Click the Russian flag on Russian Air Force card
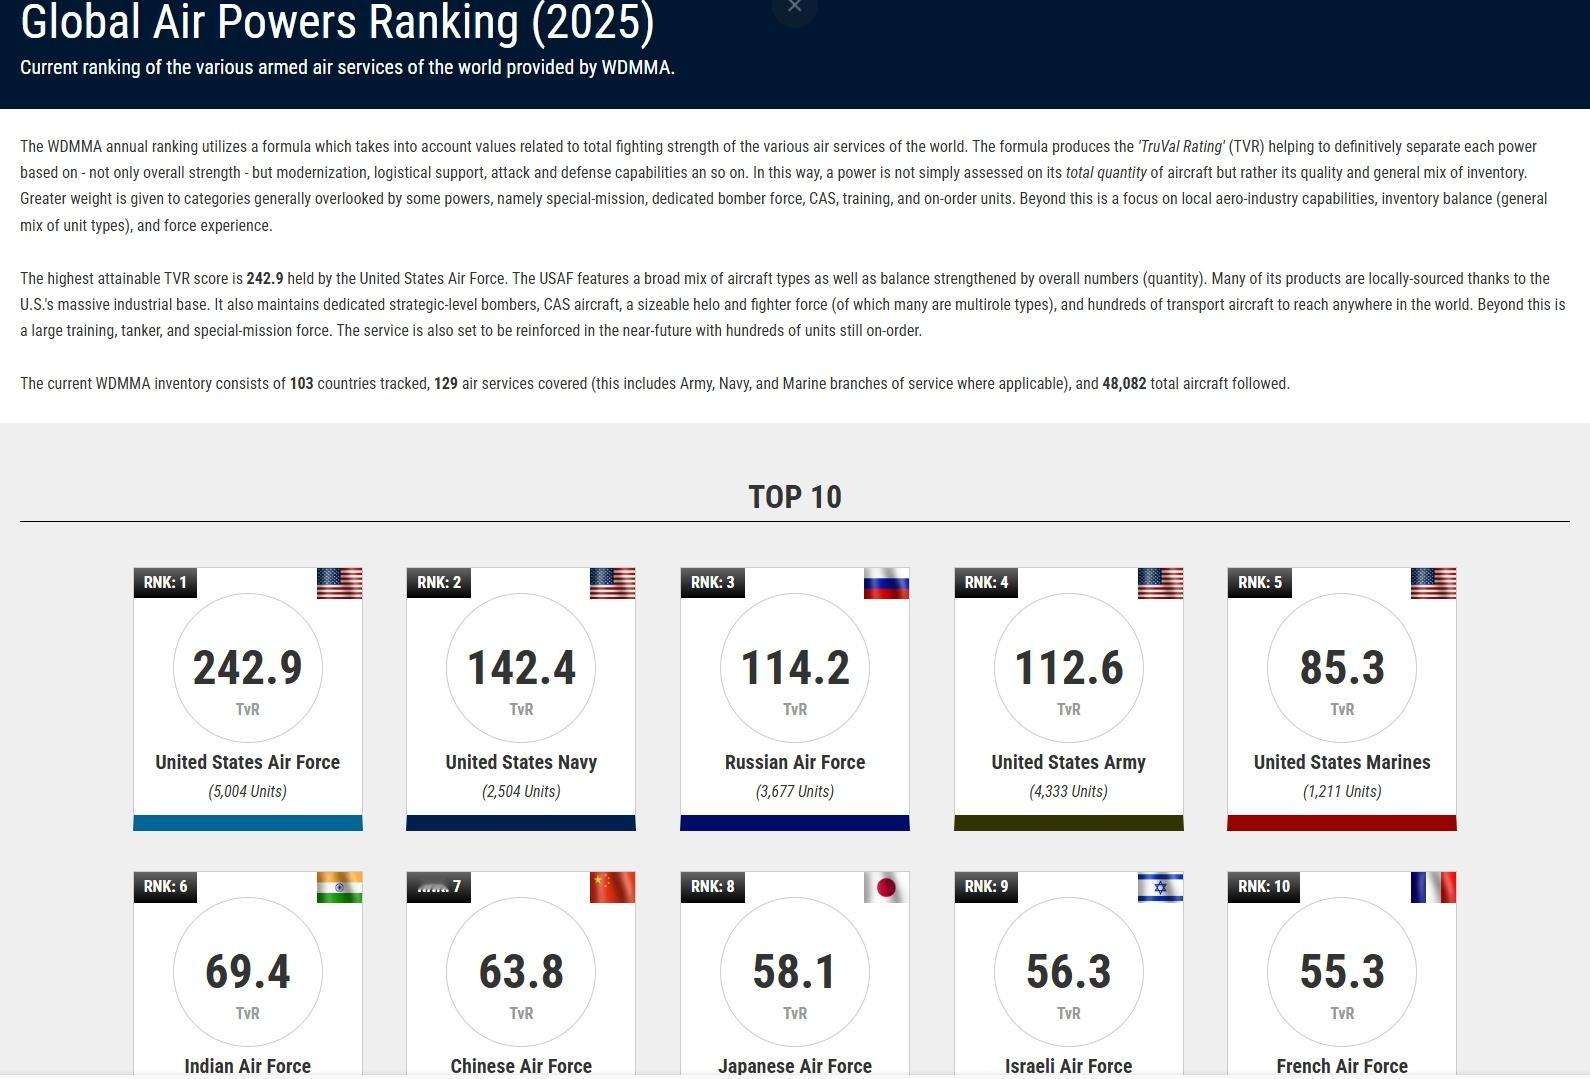1590x1079 pixels. [886, 583]
